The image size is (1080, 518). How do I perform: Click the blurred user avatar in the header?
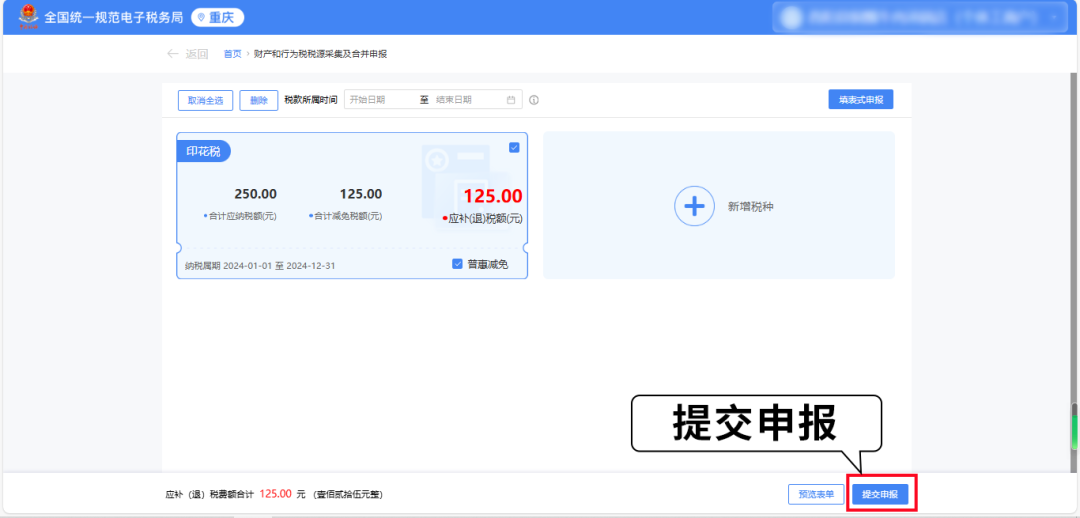792,17
